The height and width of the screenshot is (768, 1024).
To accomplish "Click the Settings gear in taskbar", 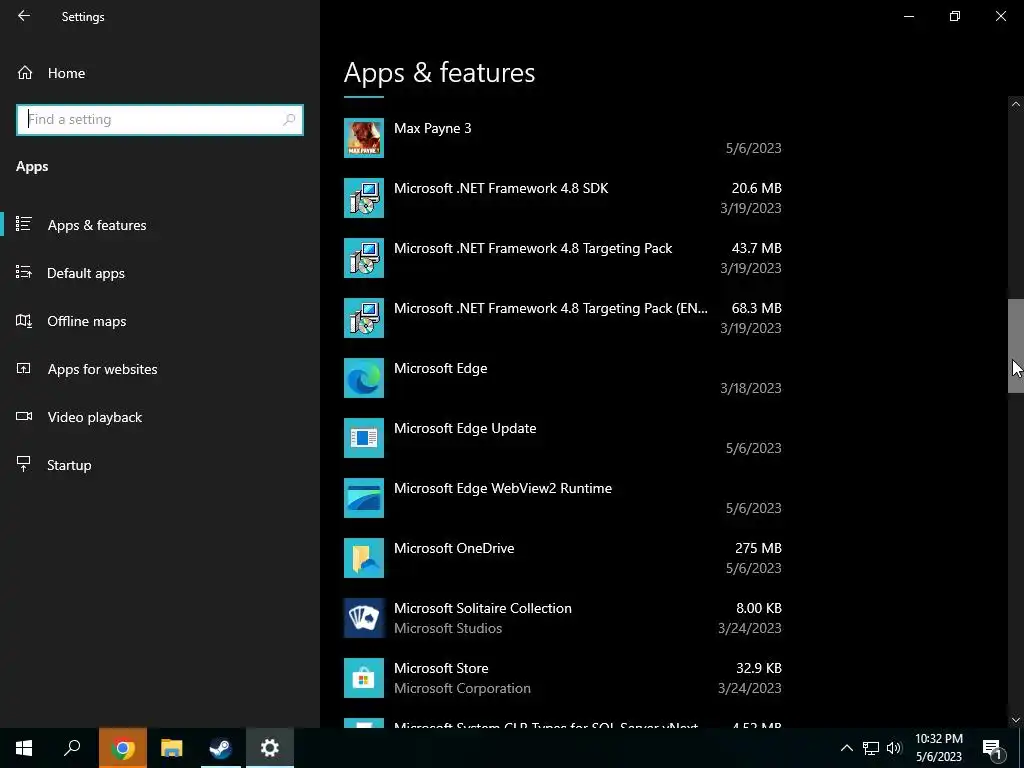I will (x=270, y=748).
